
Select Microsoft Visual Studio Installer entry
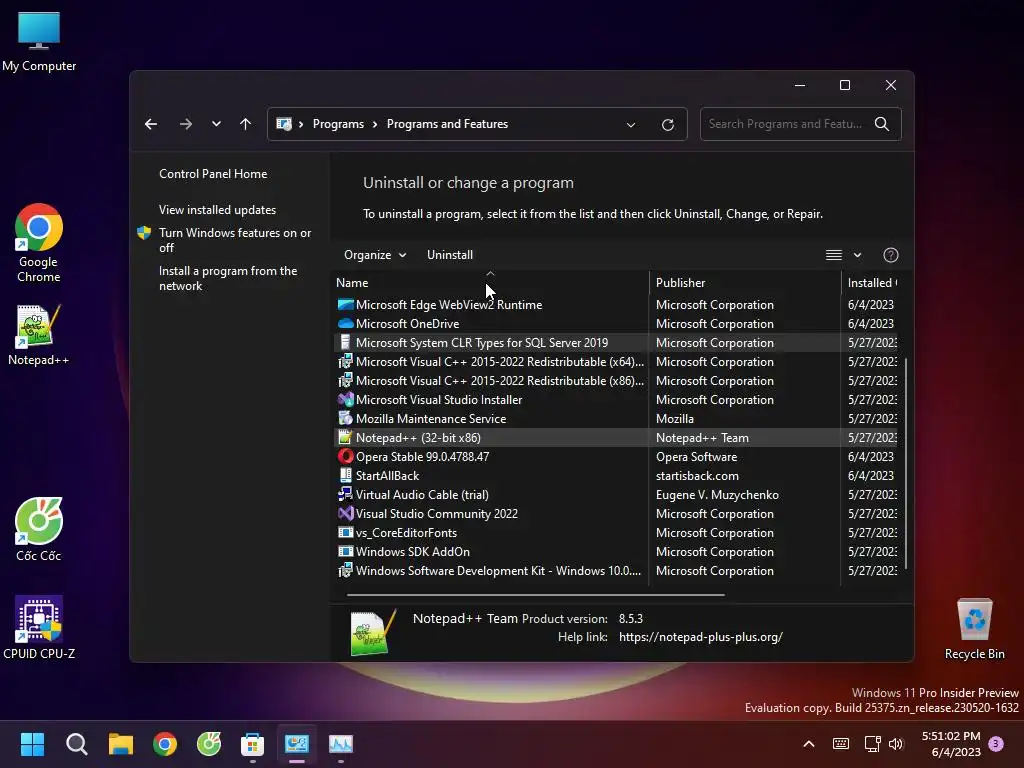point(616,400)
